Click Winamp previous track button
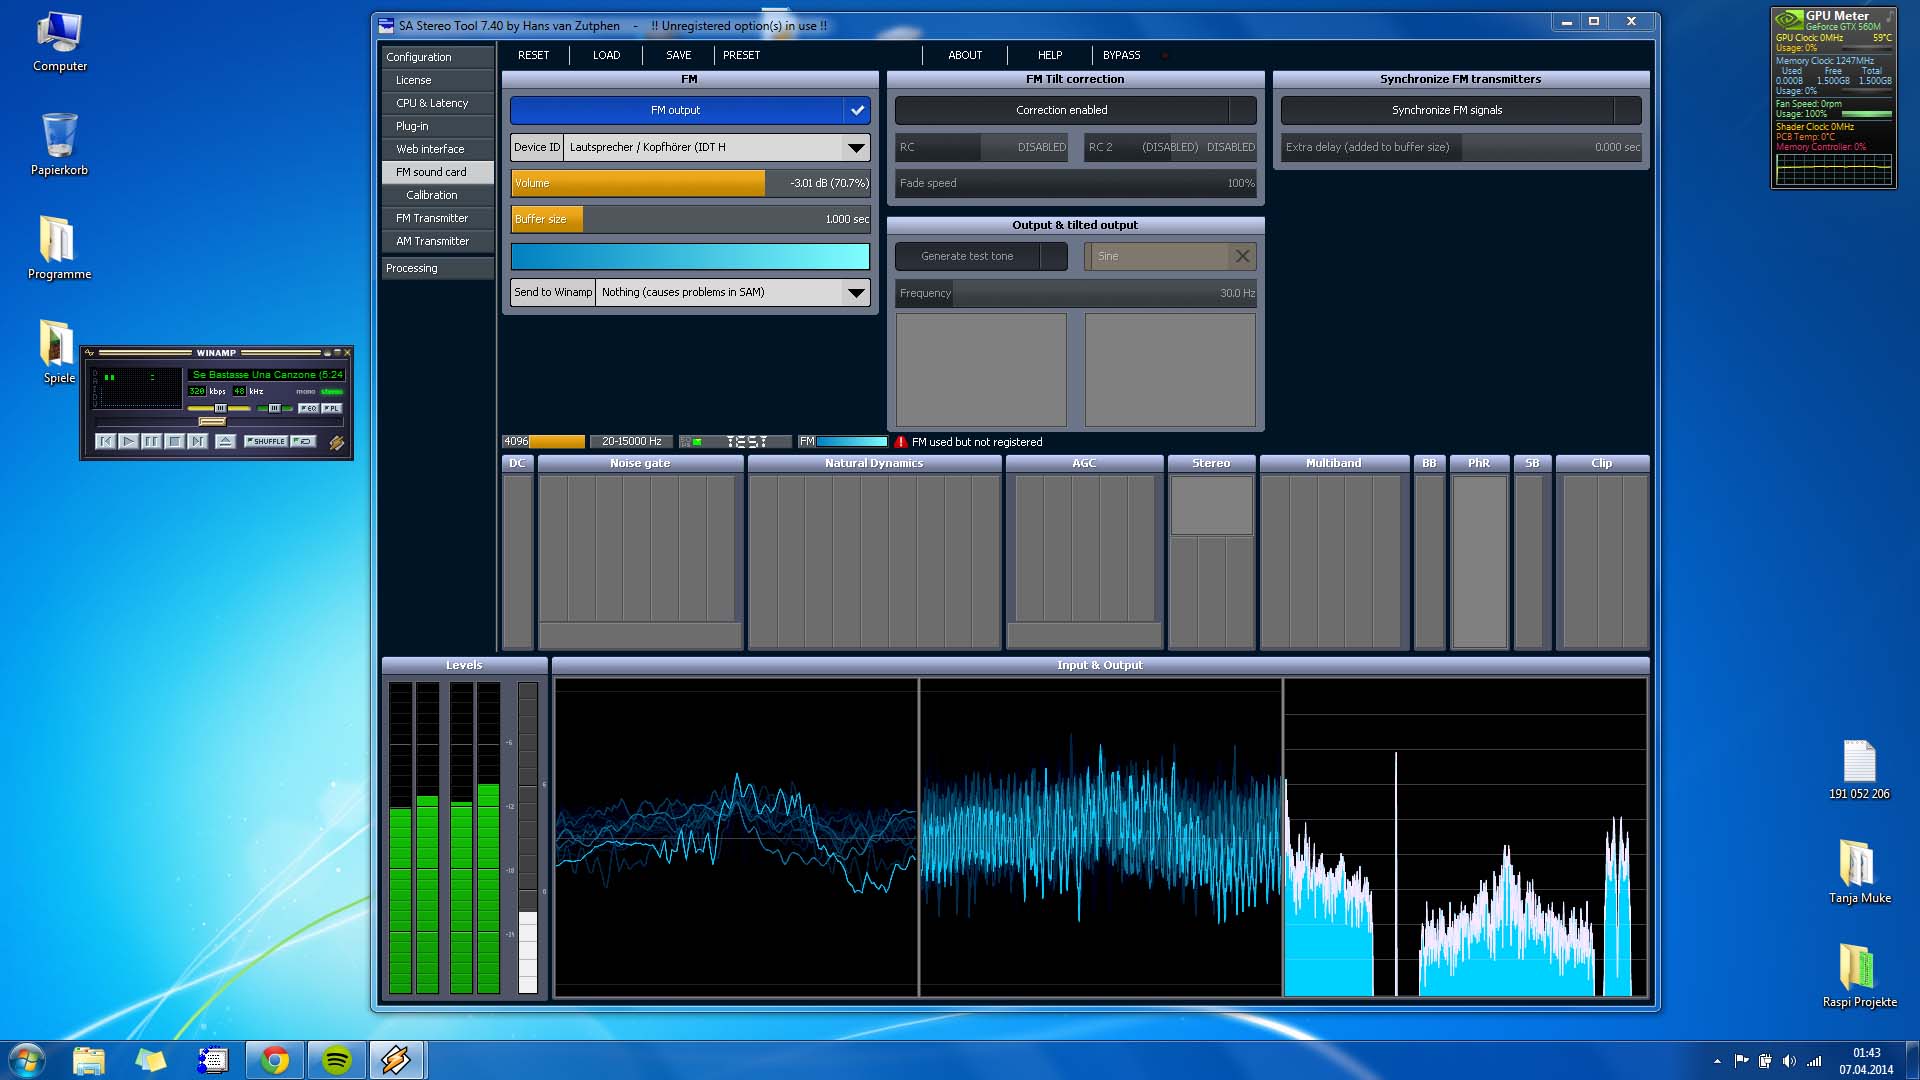The height and width of the screenshot is (1080, 1920). (x=106, y=441)
